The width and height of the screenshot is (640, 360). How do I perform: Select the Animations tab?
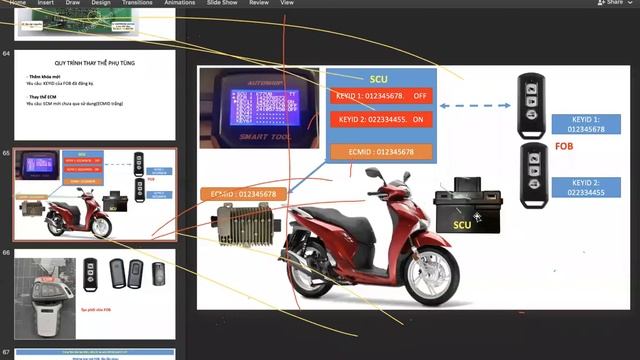coord(180,2)
